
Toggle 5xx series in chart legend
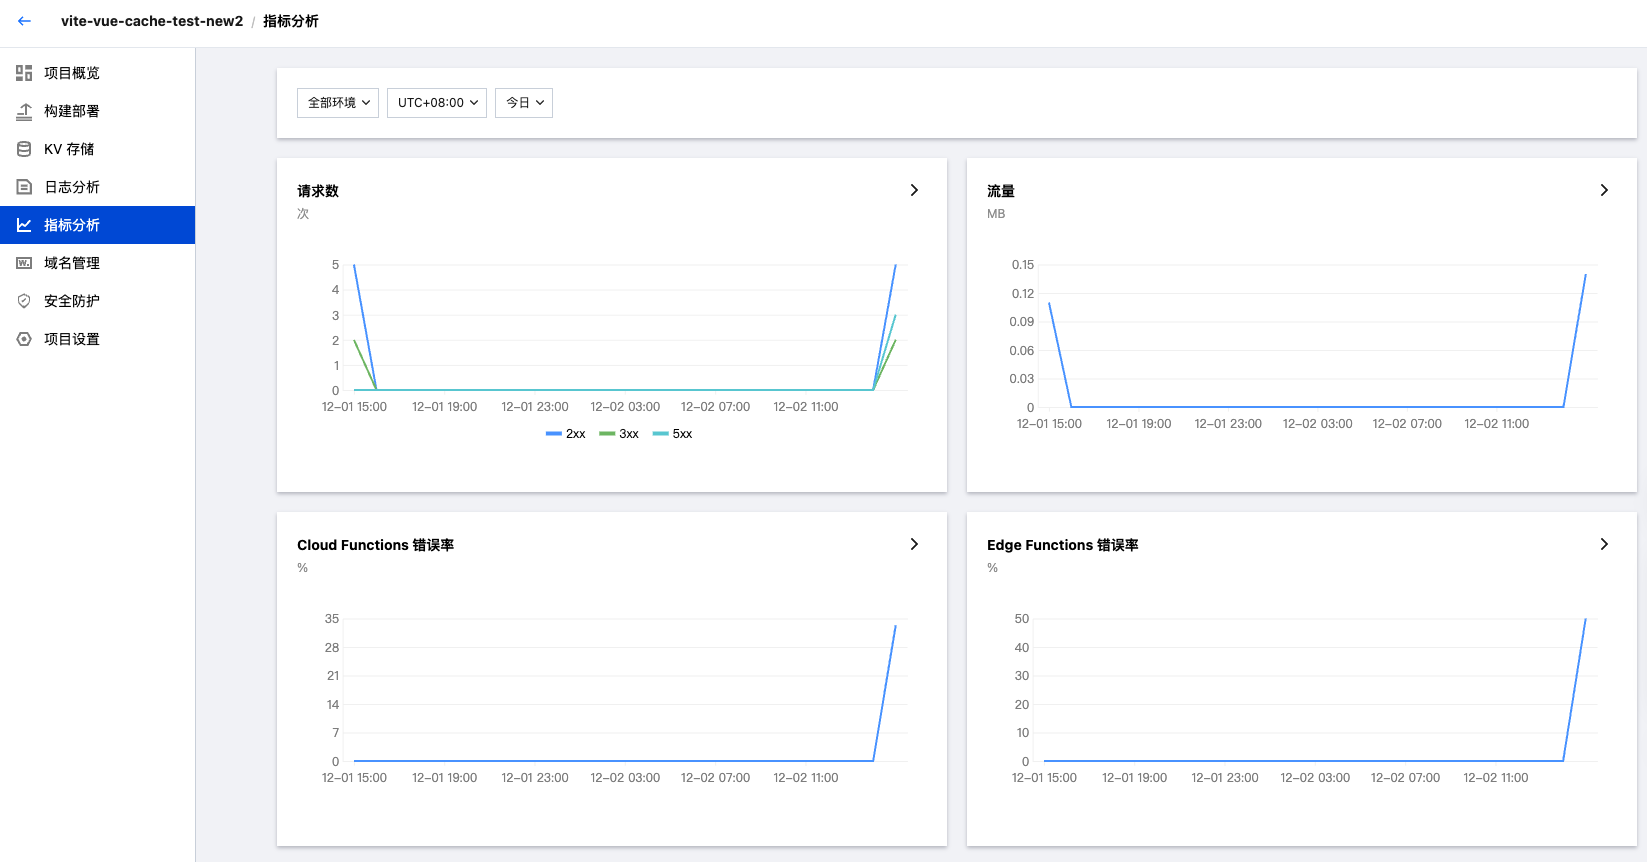point(673,434)
